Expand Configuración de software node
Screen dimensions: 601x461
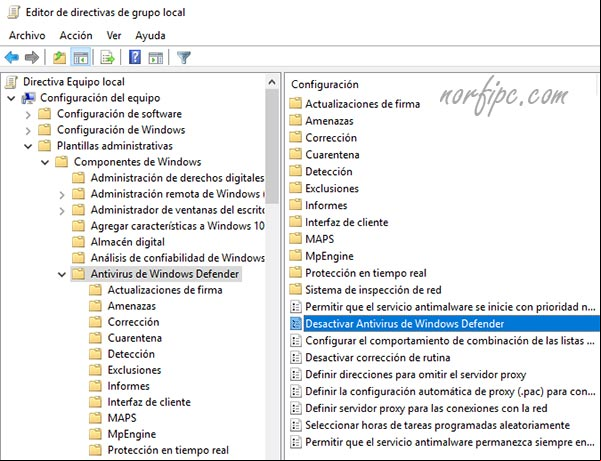pos(28,115)
